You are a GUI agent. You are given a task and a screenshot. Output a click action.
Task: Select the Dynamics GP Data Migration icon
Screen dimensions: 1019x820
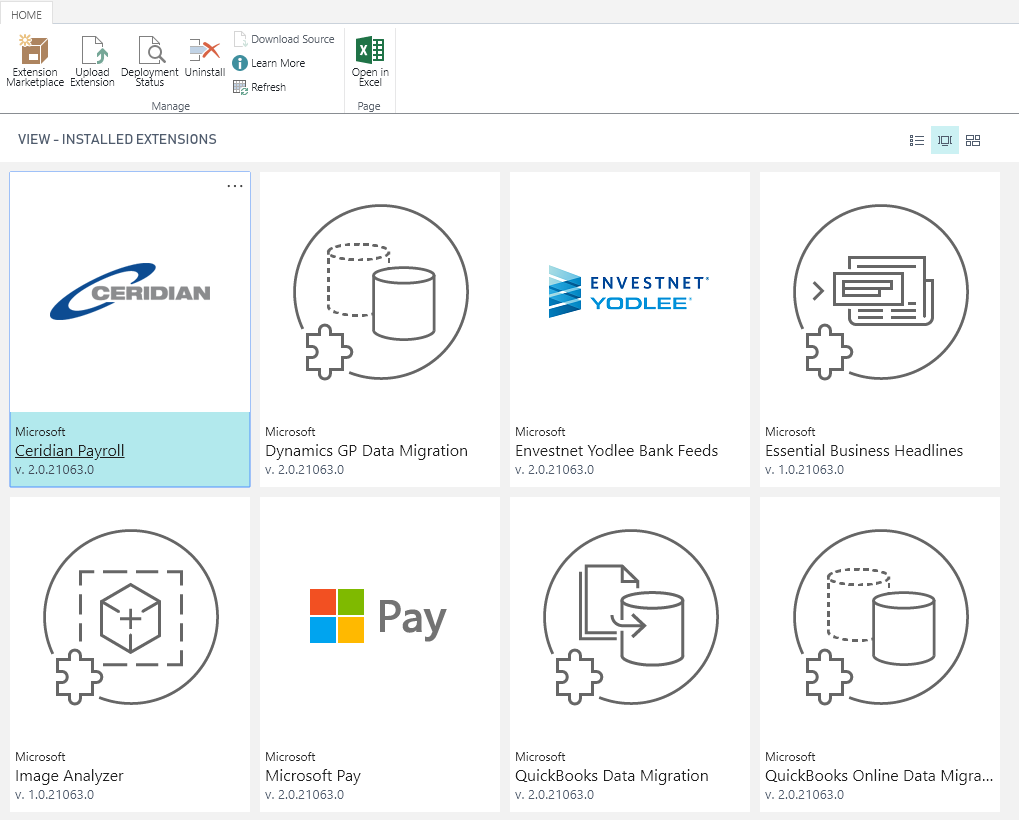pyautogui.click(x=380, y=292)
